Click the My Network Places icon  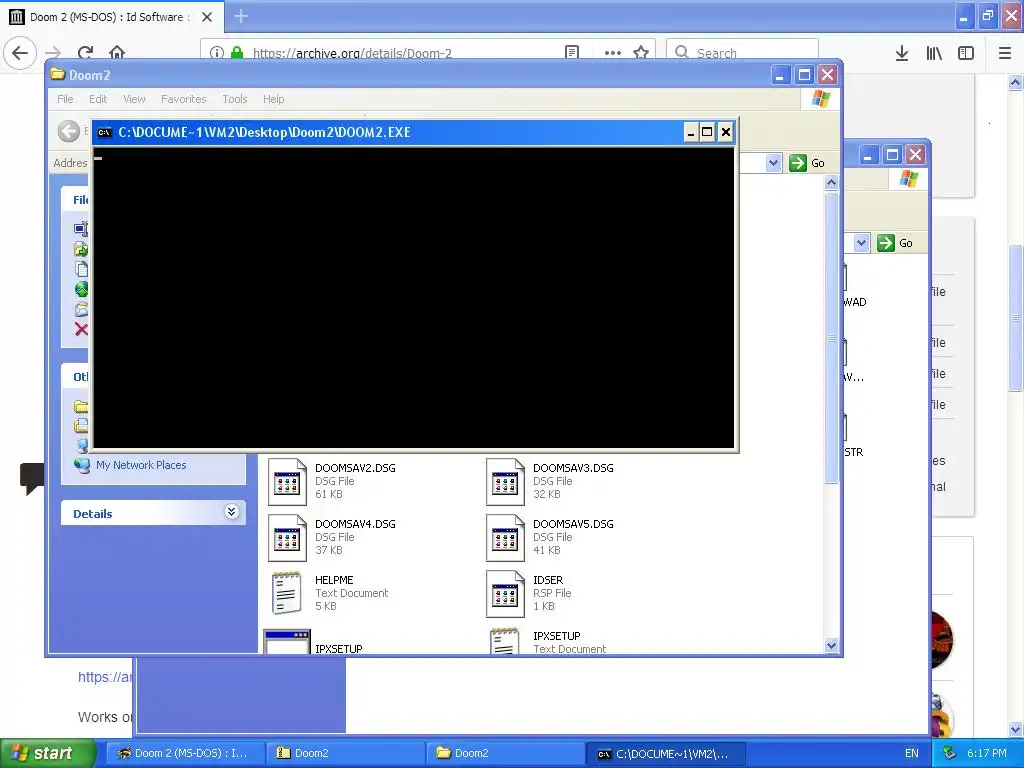click(x=82, y=465)
